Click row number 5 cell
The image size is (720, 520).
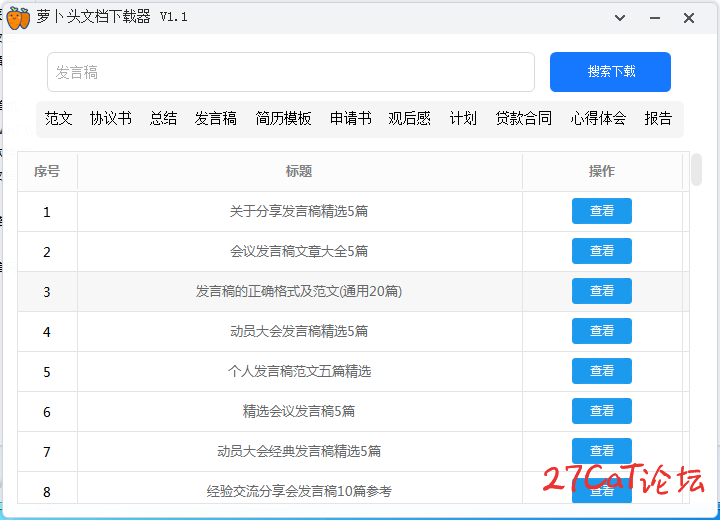click(47, 372)
